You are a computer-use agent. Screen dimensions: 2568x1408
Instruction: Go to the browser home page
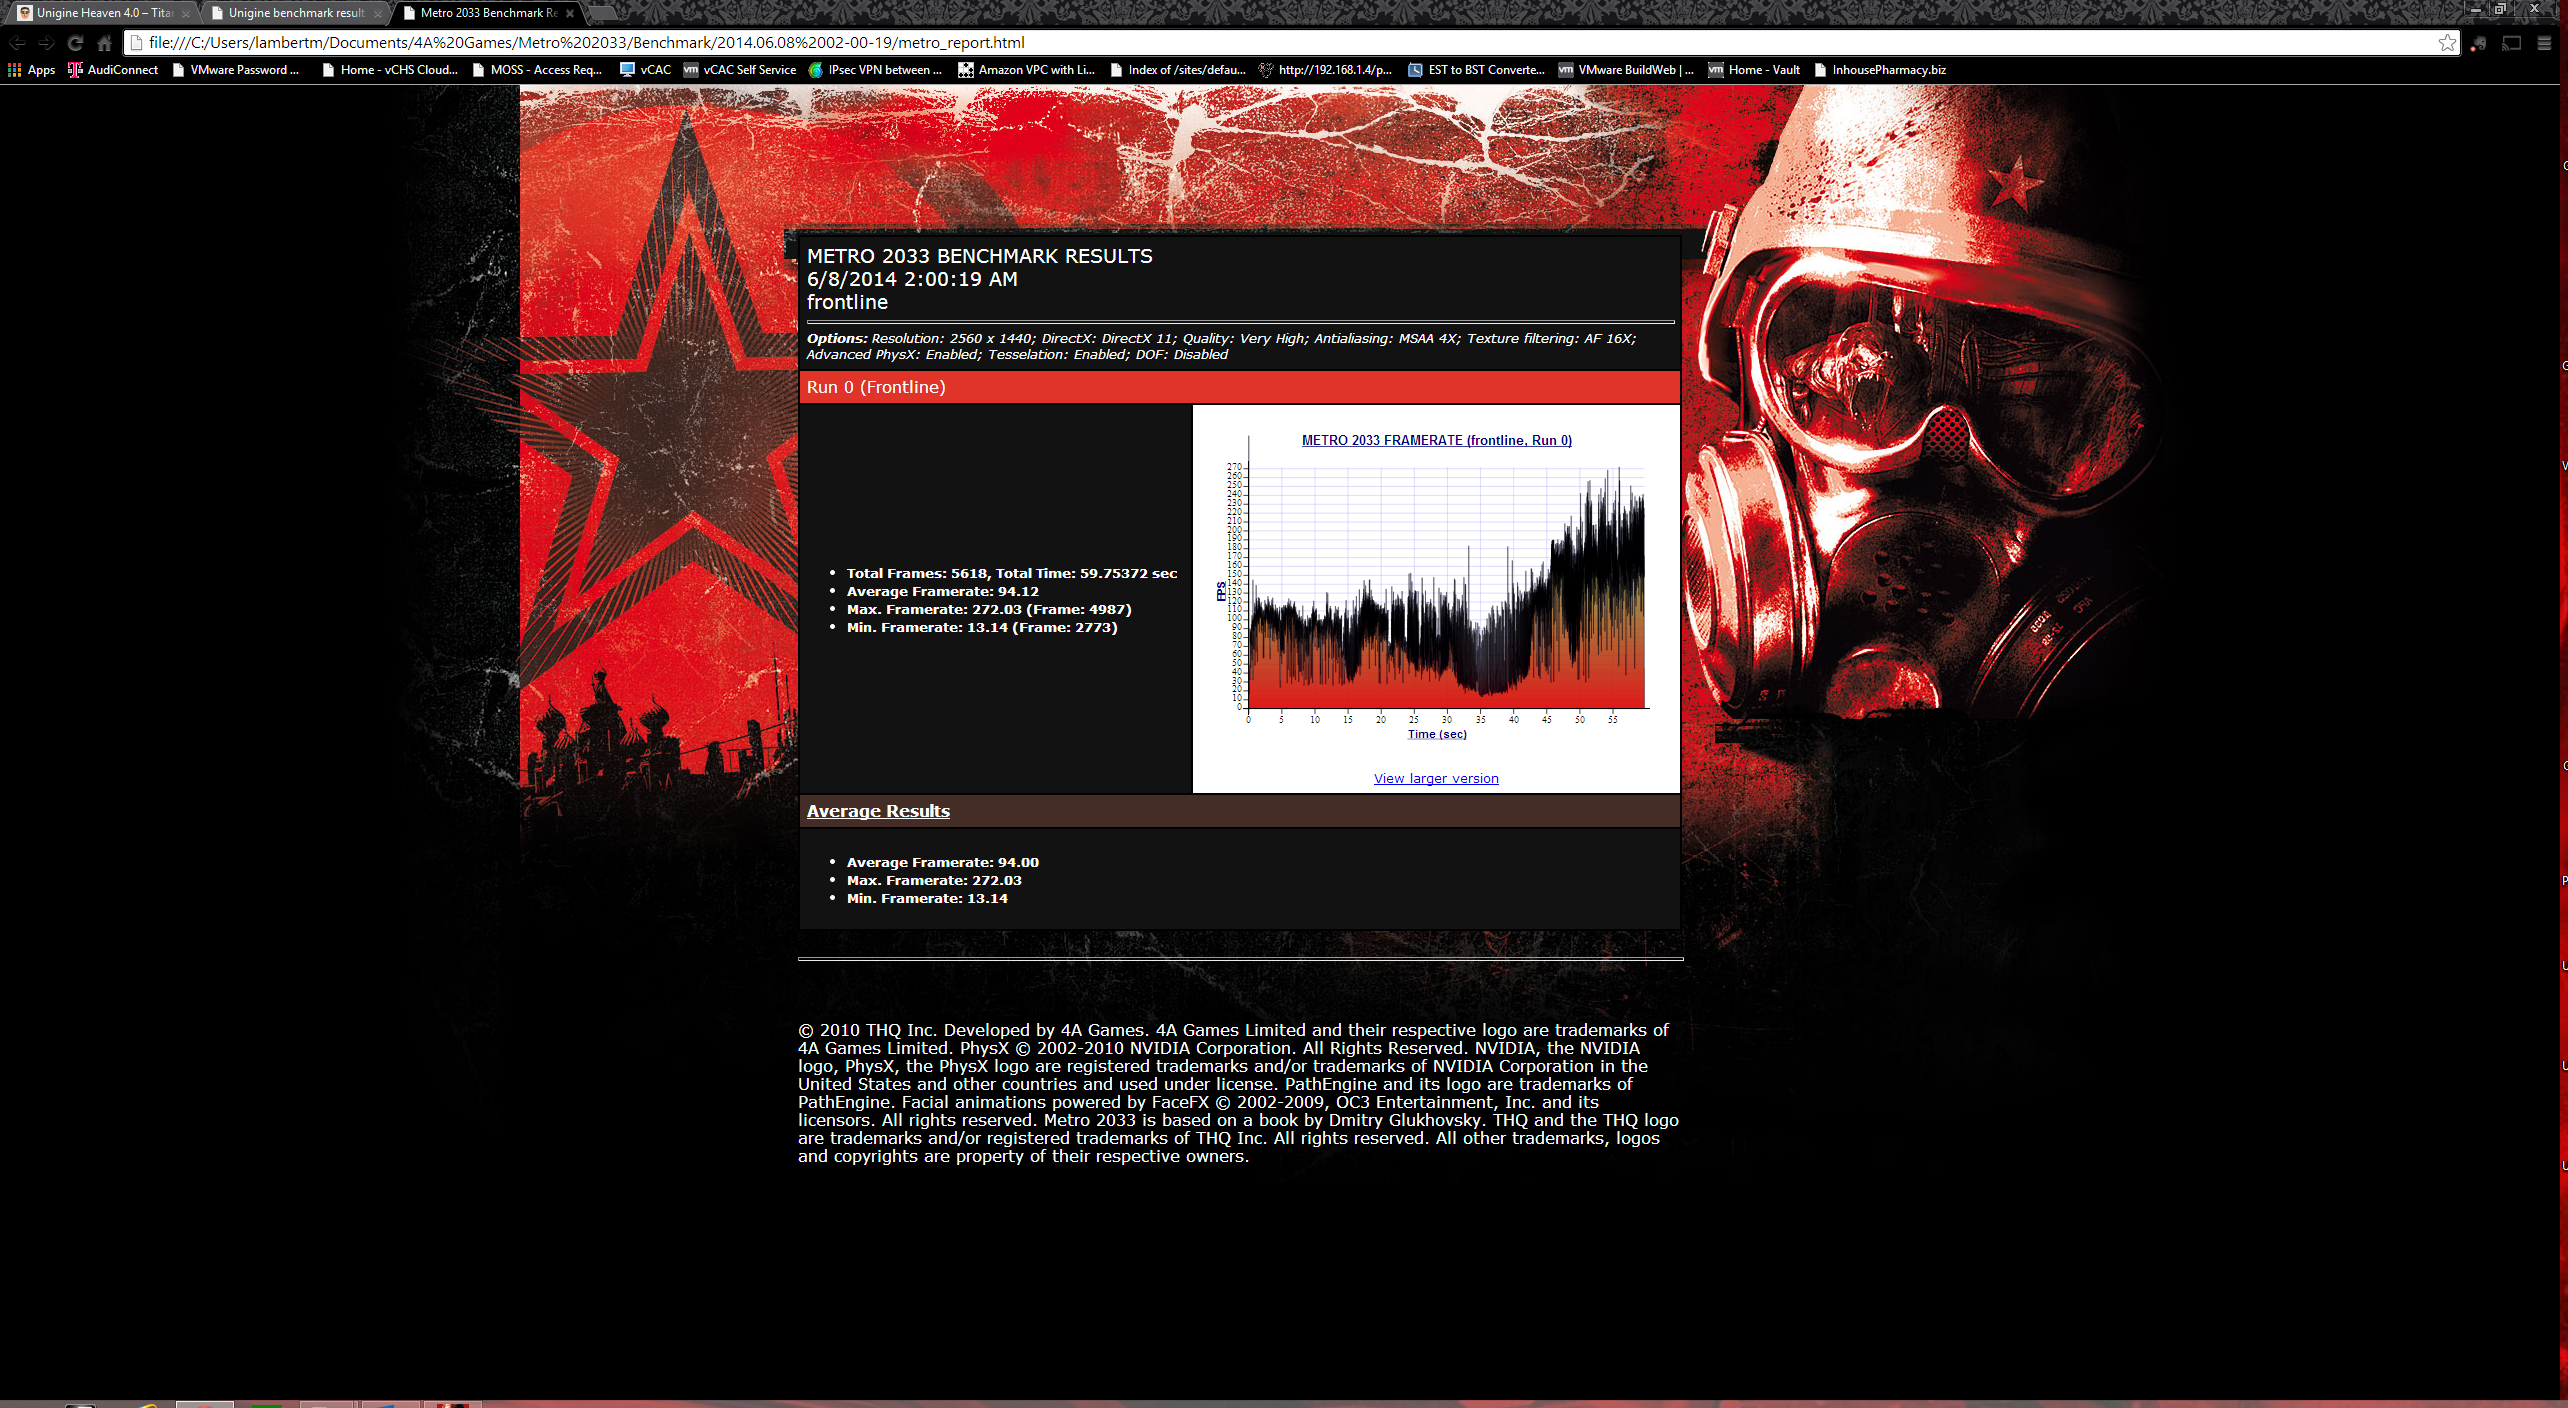click(104, 43)
